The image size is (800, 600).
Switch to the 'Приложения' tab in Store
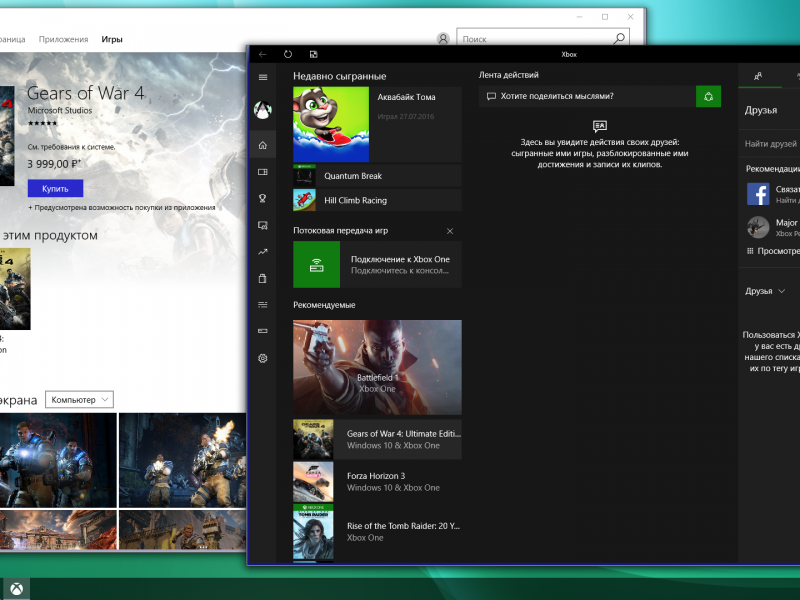[x=63, y=39]
